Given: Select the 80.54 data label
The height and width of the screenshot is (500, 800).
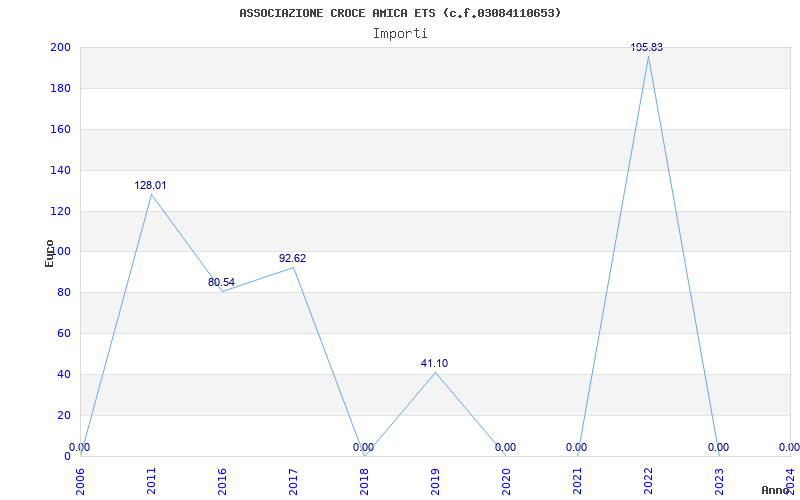Looking at the screenshot, I should [221, 282].
